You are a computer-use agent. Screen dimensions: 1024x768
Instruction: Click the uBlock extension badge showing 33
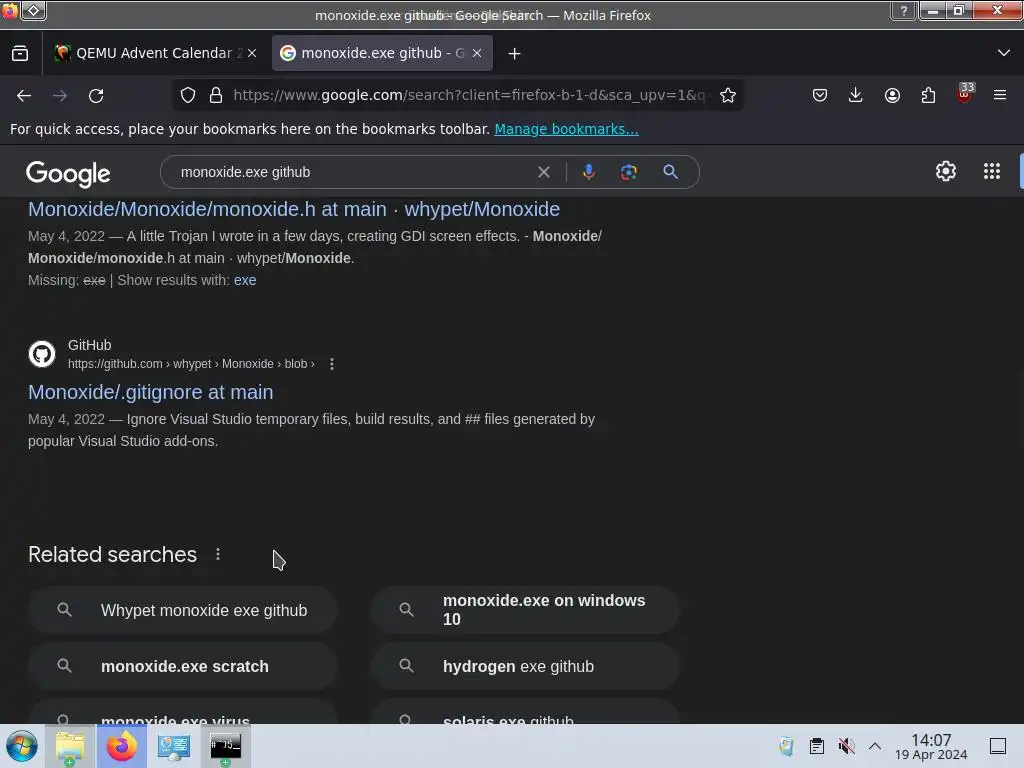point(965,93)
